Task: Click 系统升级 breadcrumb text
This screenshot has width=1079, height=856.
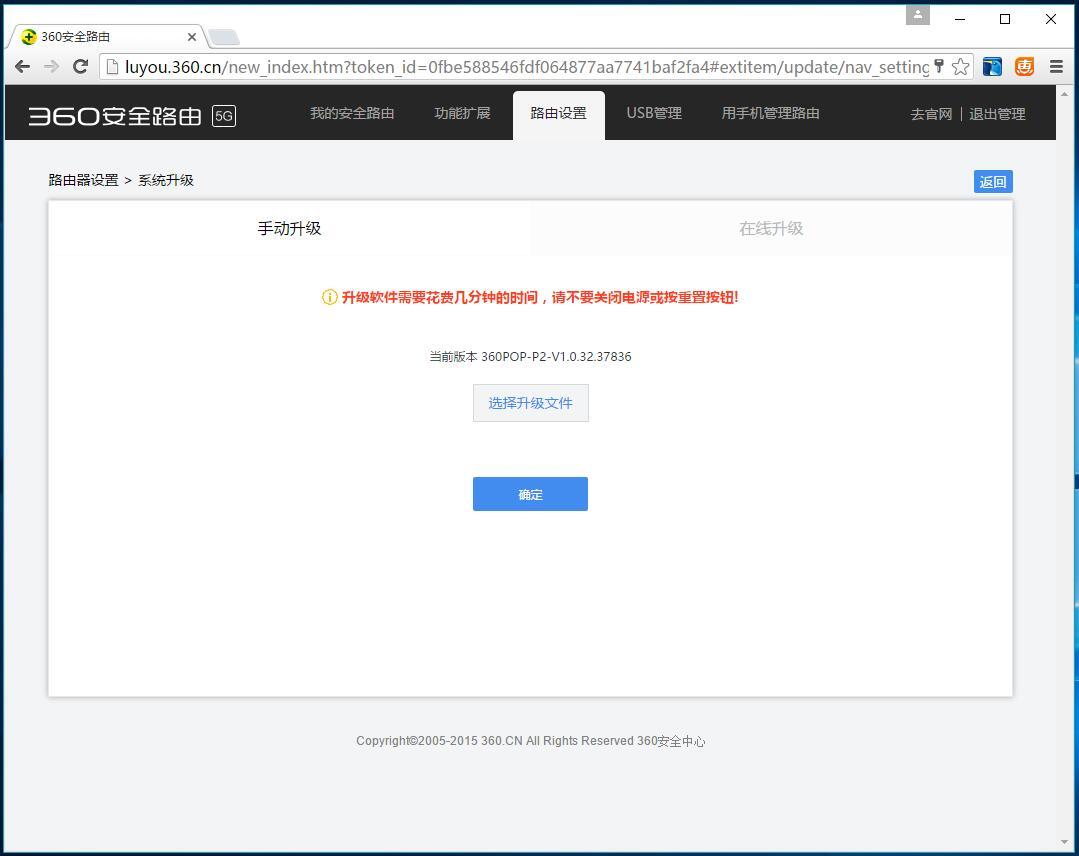Action: click(166, 180)
